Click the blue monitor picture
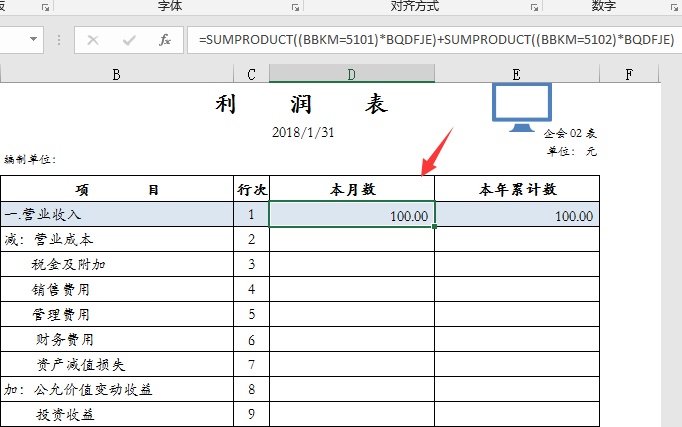The image size is (682, 427). (522, 107)
